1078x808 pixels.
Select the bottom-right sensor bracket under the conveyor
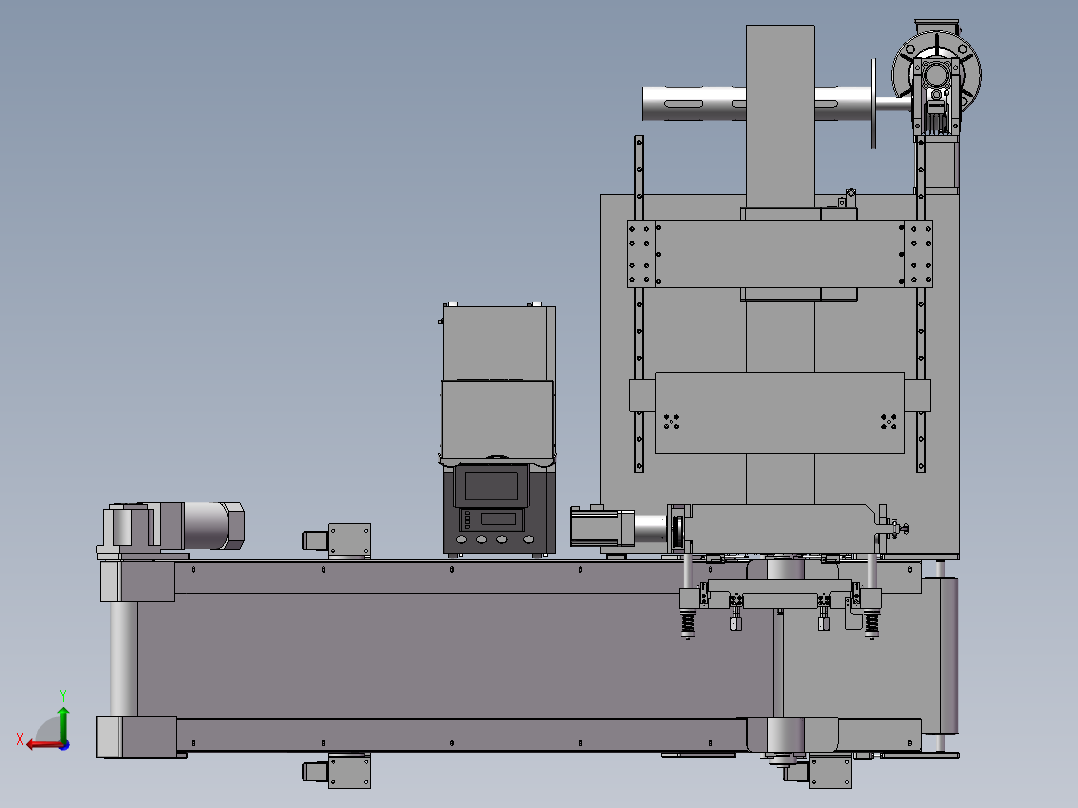click(x=818, y=772)
